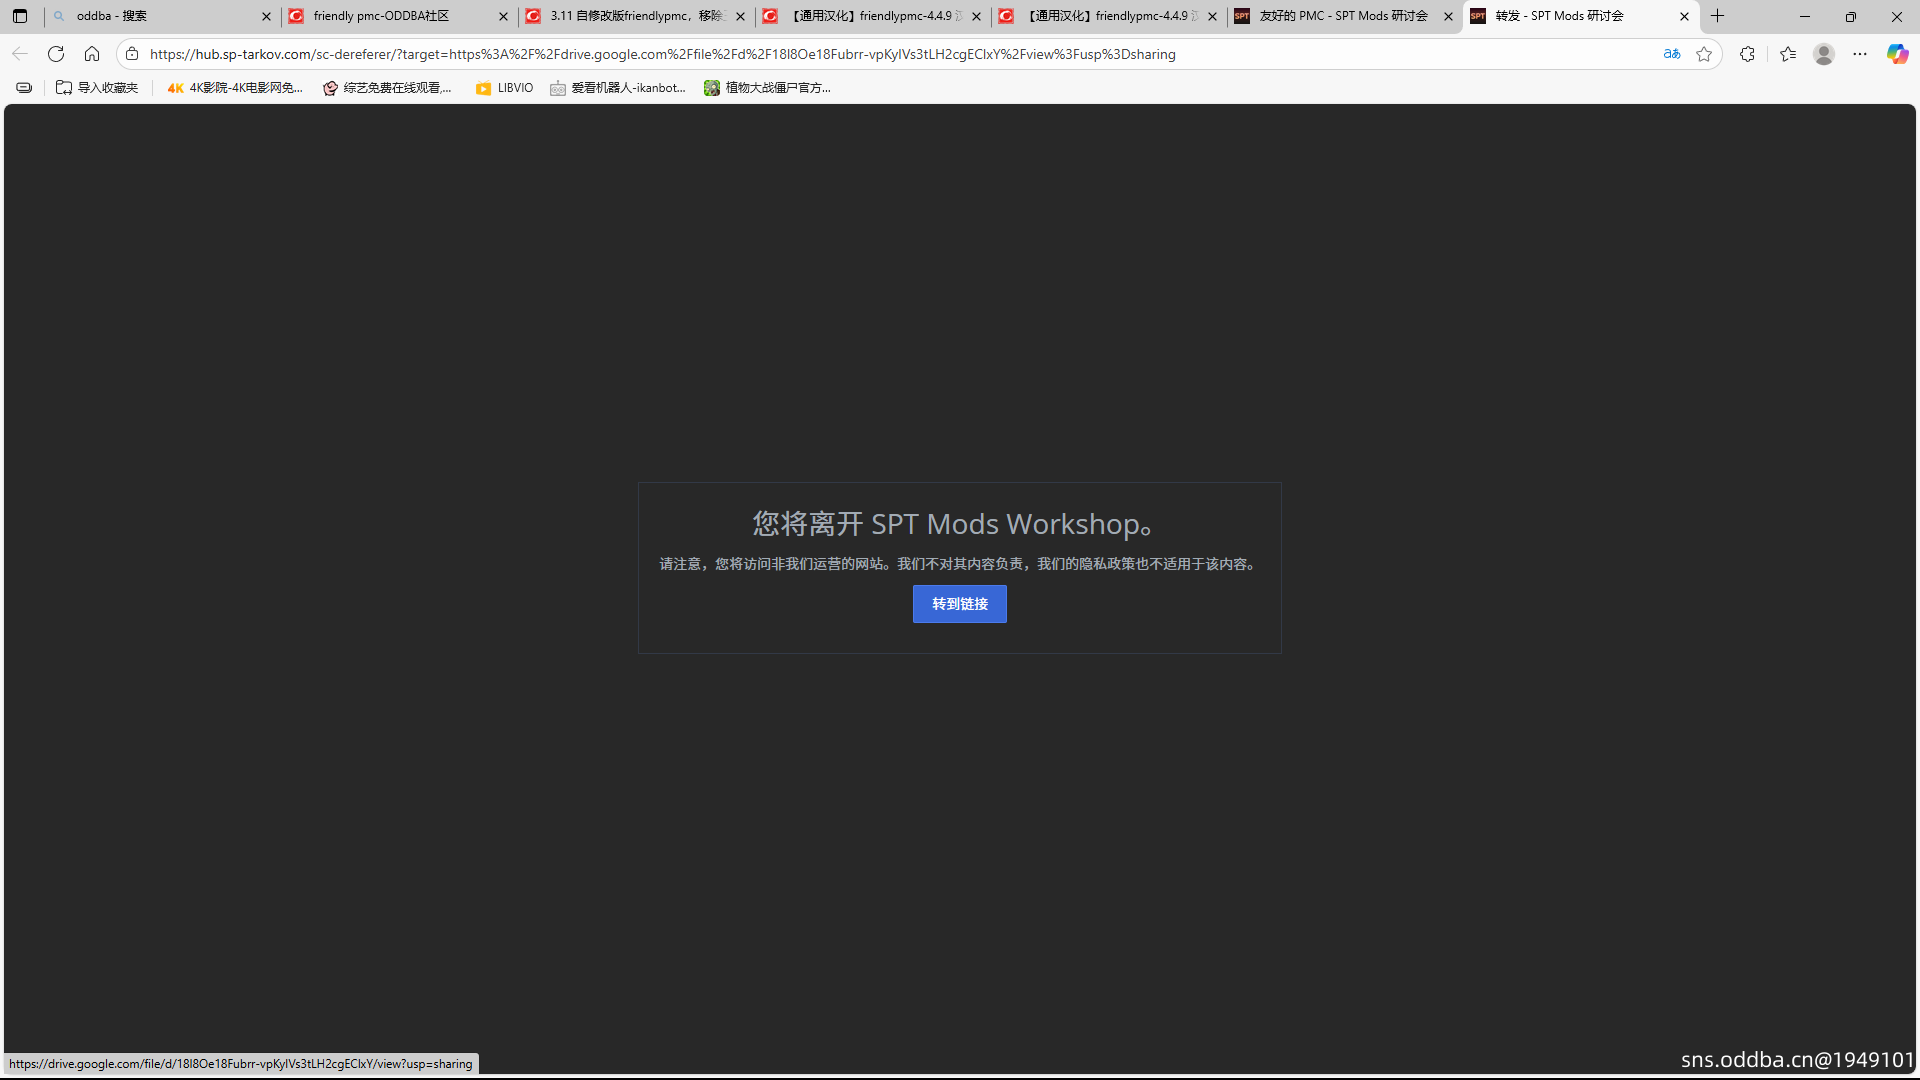The height and width of the screenshot is (1080, 1920).
Task: Close the 转发 - SPT Mods 研讨会 tab
Action: click(x=1684, y=16)
